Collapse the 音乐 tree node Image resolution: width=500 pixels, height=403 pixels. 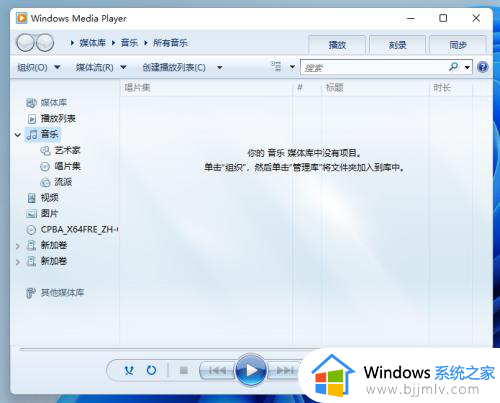(x=18, y=135)
